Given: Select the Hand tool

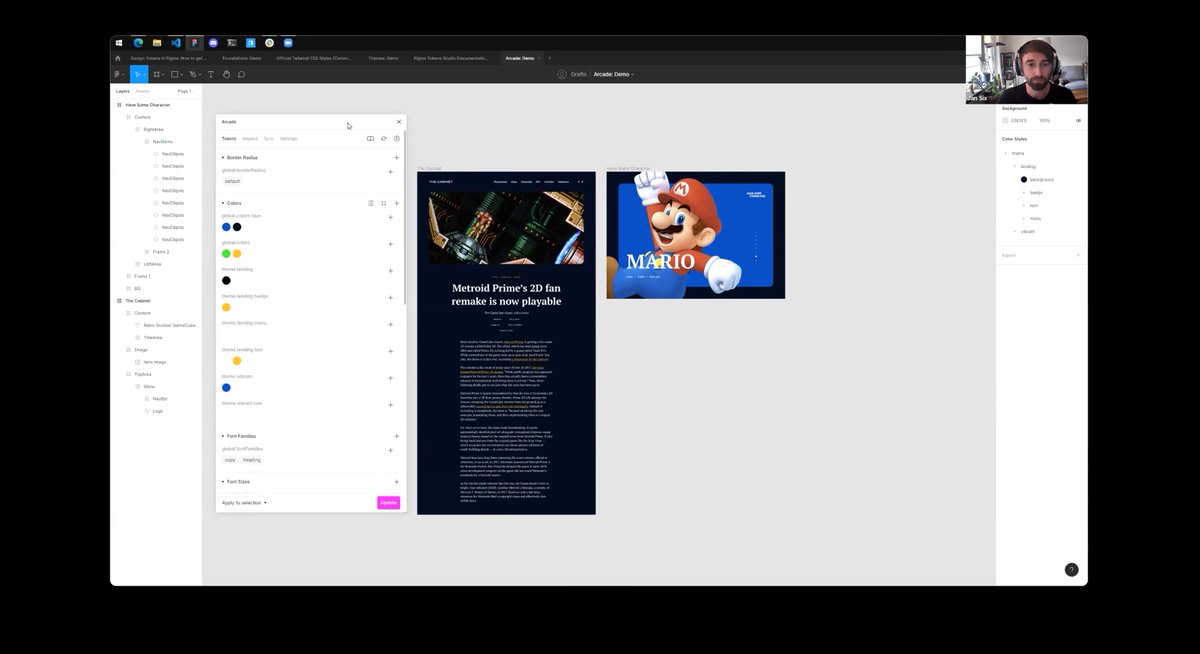Looking at the screenshot, I should coord(226,74).
